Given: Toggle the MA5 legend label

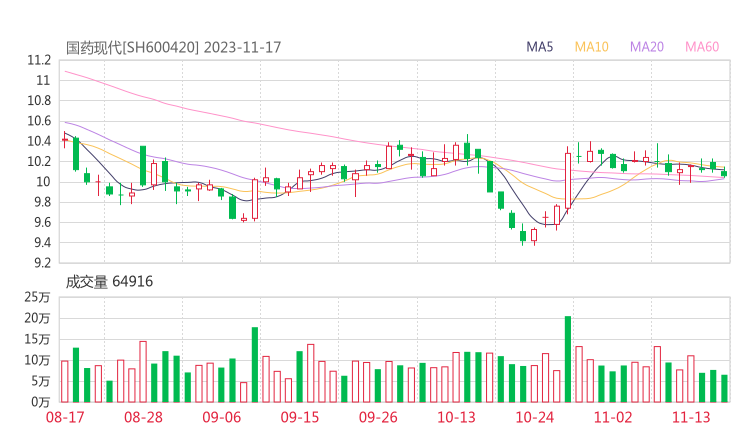Looking at the screenshot, I should (540, 47).
